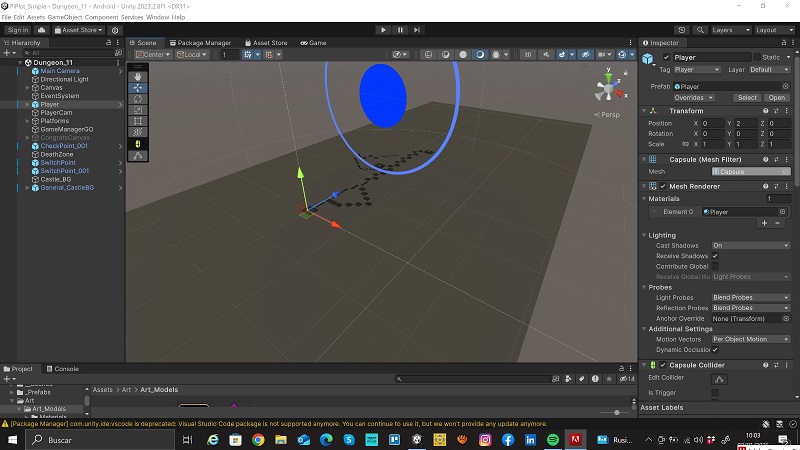Select the Rect transform tool
This screenshot has width=800, height=450.
click(138, 121)
